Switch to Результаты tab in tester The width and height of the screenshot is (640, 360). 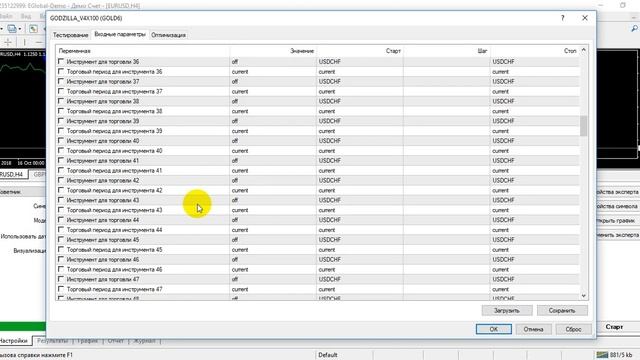point(52,340)
